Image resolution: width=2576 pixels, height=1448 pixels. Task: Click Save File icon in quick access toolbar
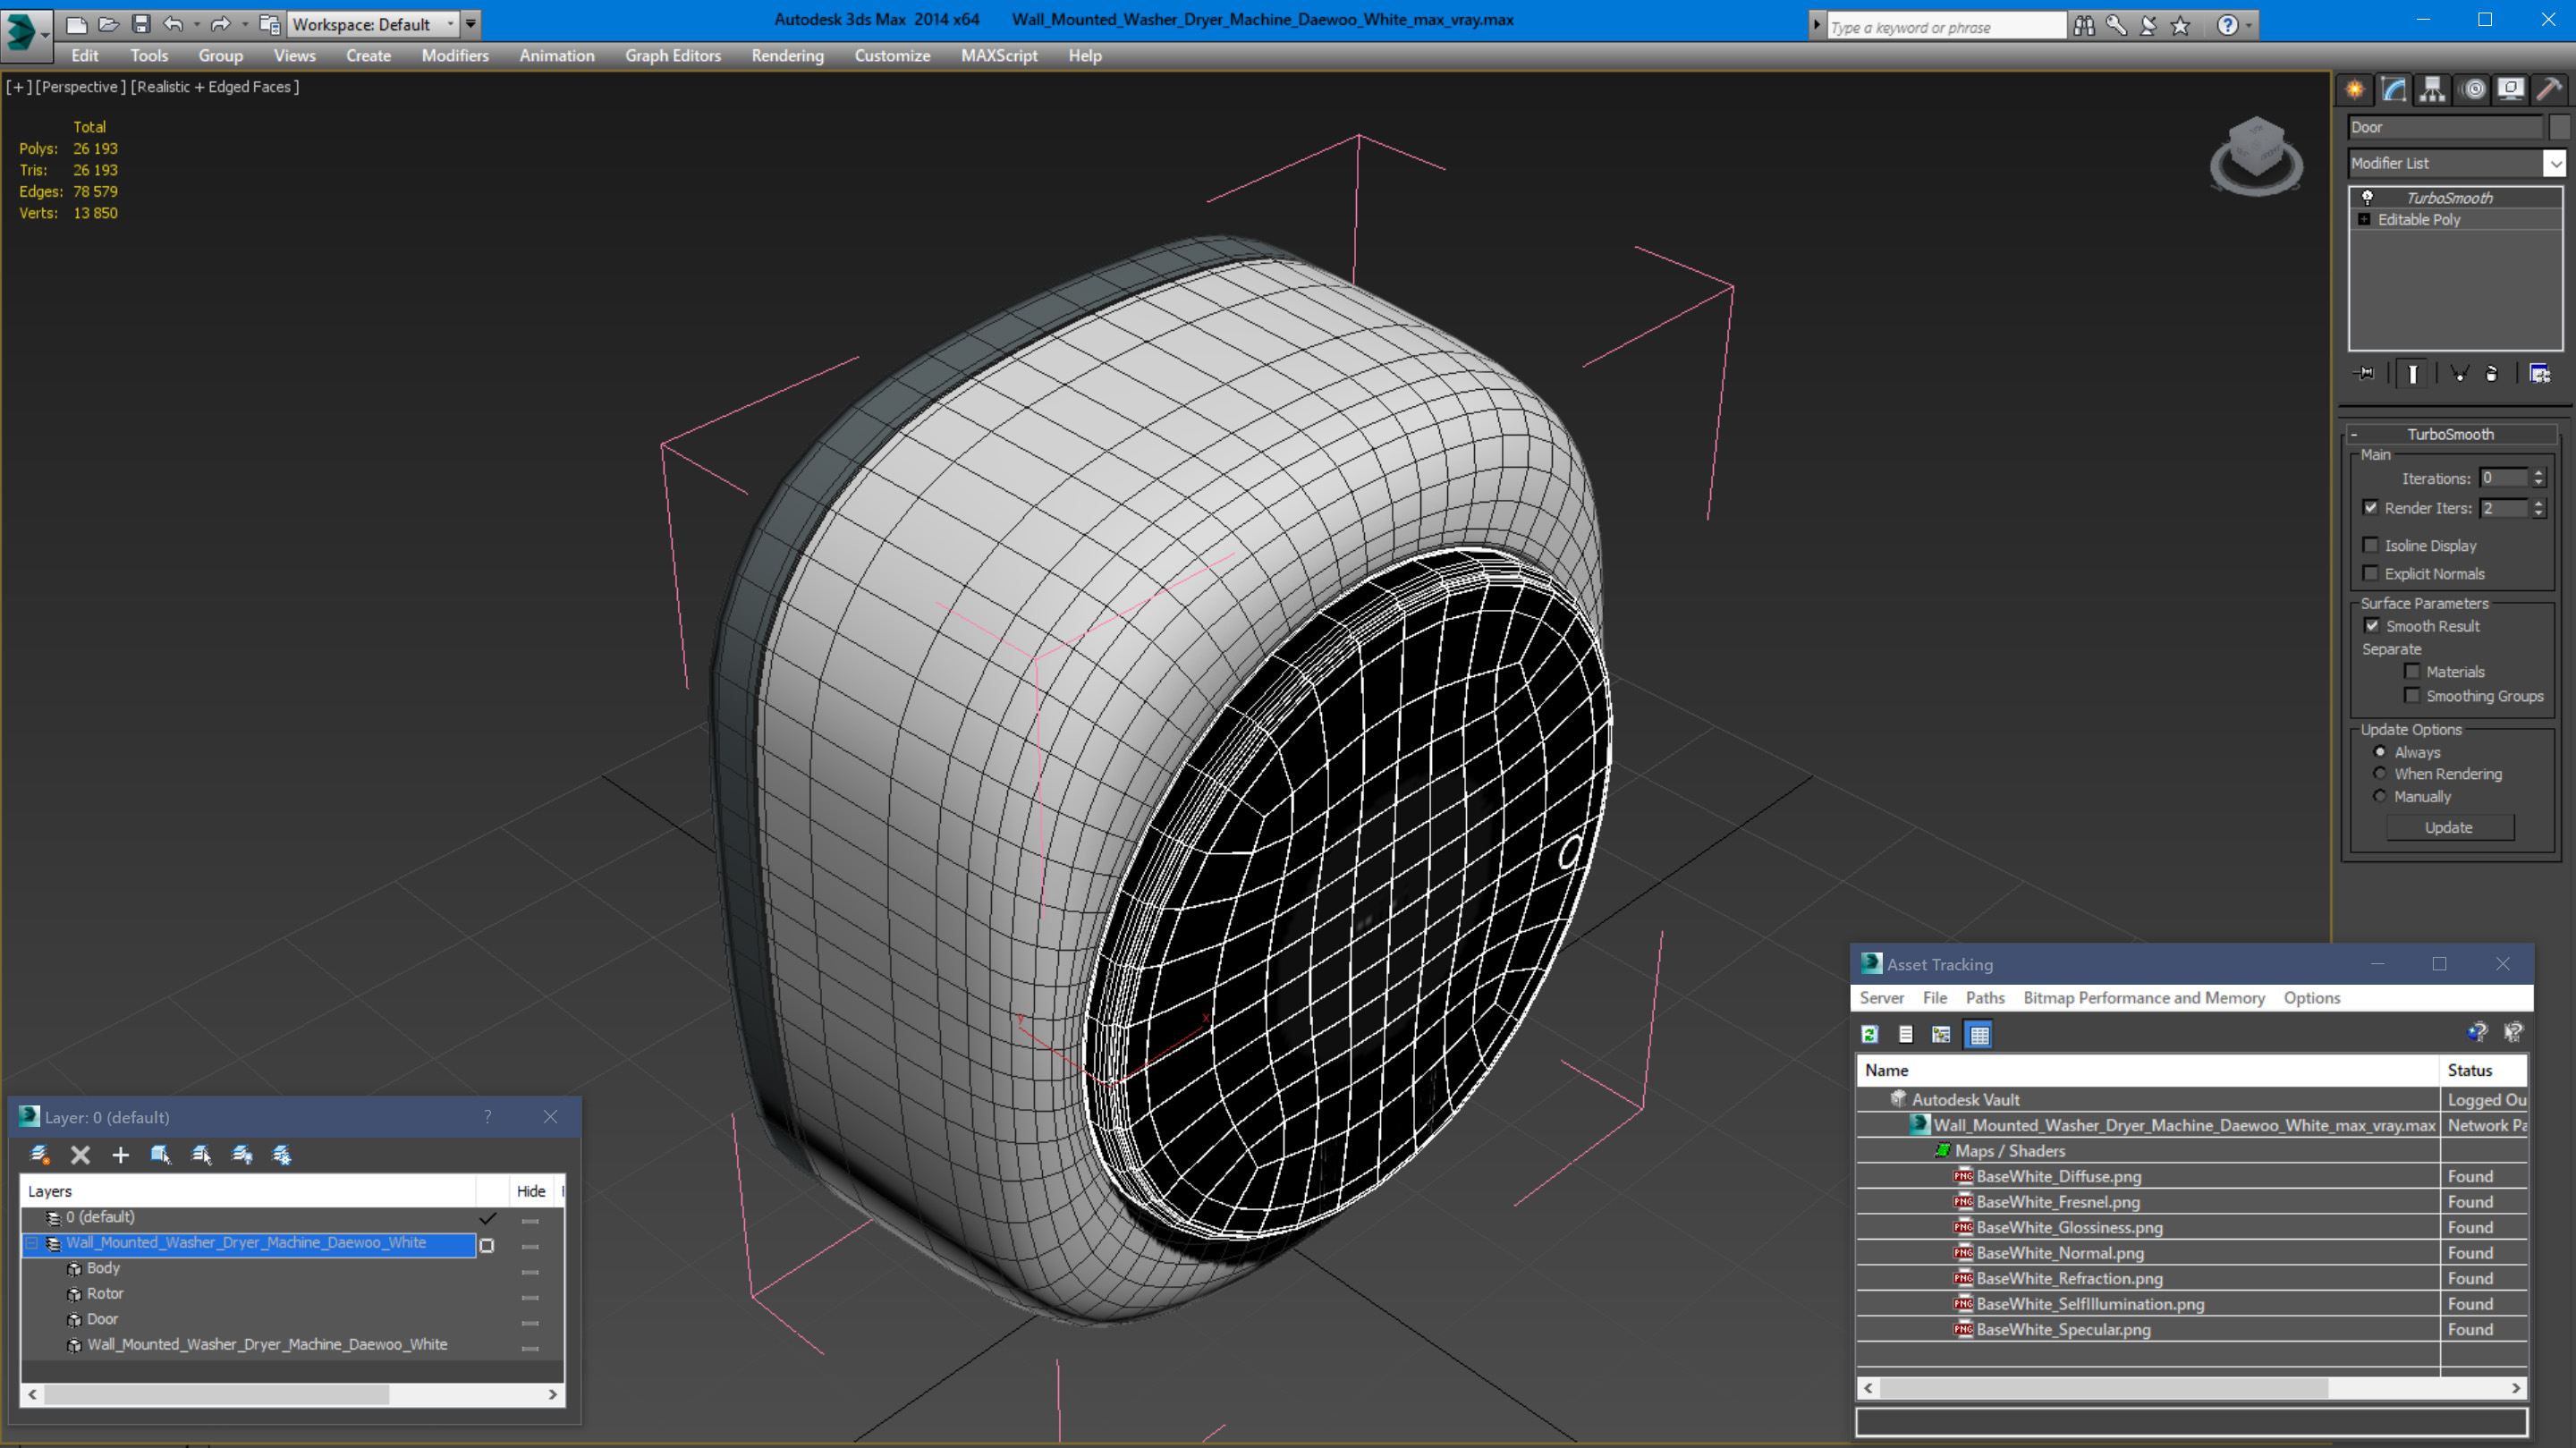point(140,24)
